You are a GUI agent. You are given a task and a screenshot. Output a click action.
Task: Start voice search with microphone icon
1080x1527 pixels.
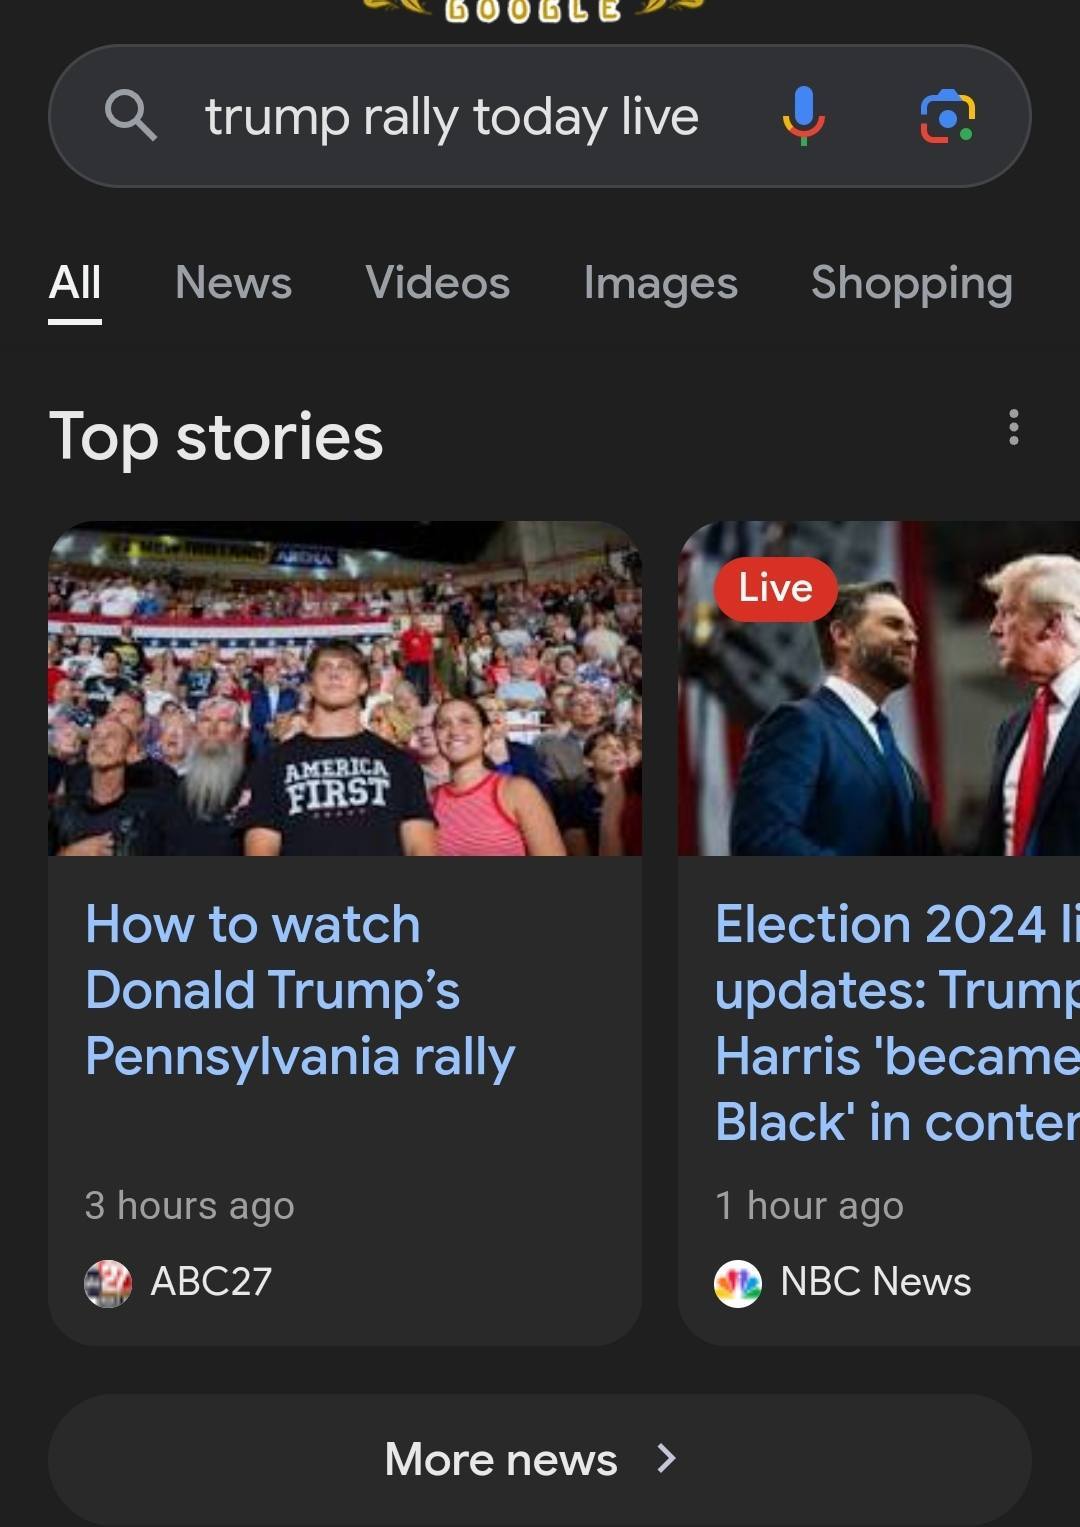coord(803,116)
